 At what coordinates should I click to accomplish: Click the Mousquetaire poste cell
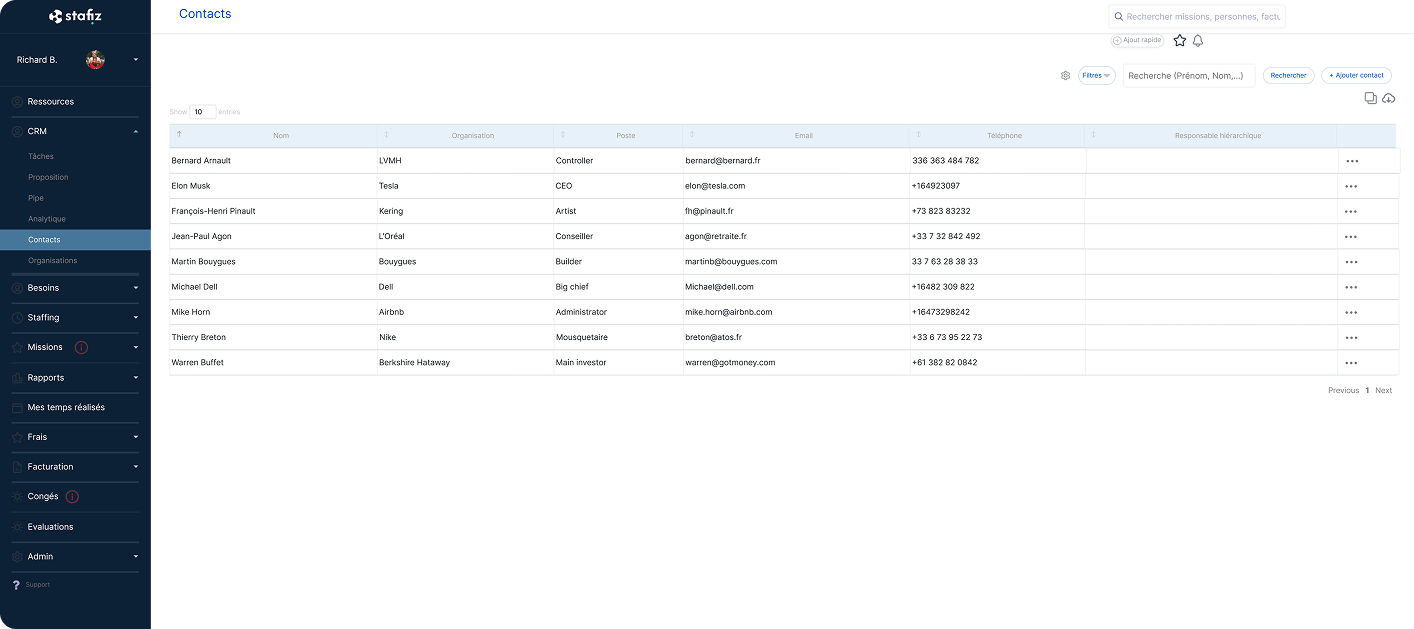tap(582, 338)
